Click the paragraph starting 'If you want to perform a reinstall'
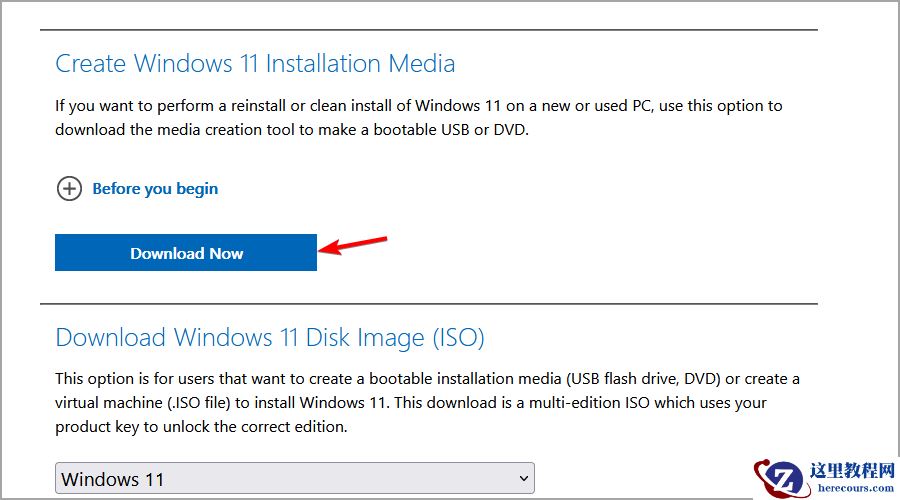900x500 pixels. [x=418, y=118]
